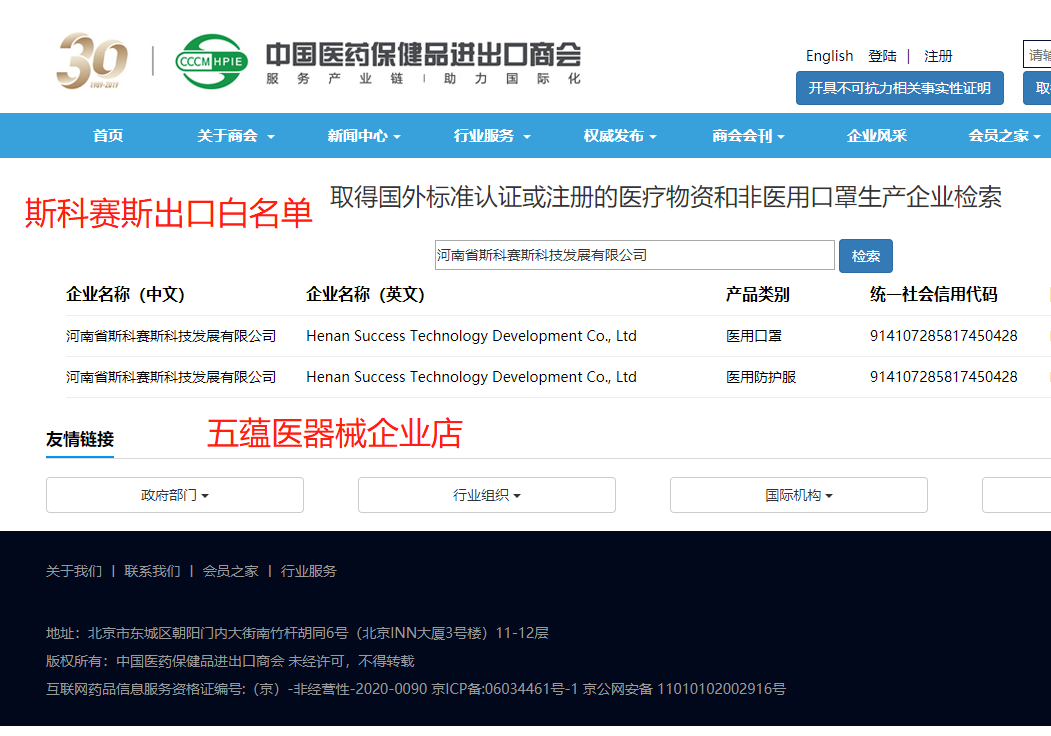1051x736 pixels.
Task: Open the 国际机构 dropdown
Action: tap(799, 495)
